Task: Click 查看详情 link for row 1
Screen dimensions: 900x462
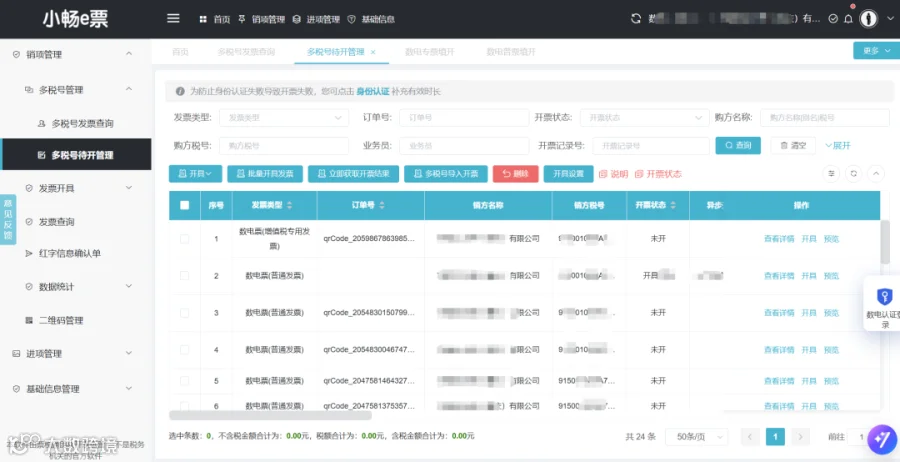Action: (779, 239)
